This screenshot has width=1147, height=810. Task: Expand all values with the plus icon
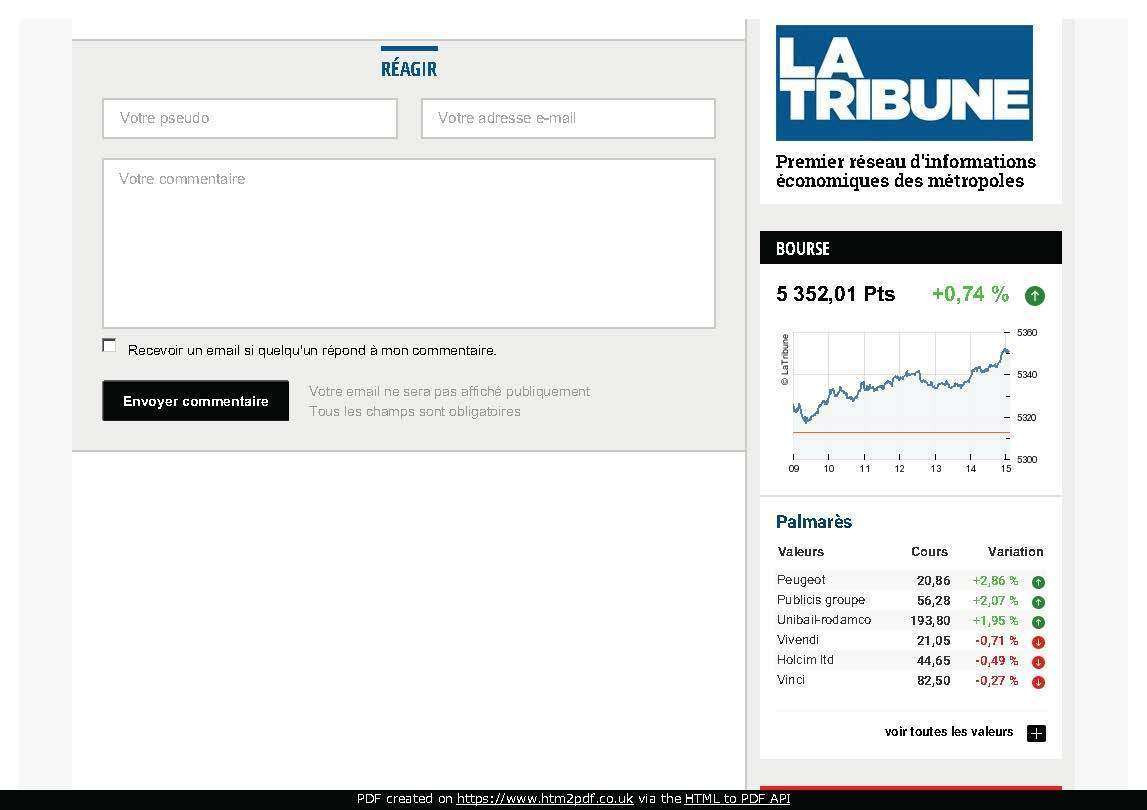pyautogui.click(x=1036, y=733)
